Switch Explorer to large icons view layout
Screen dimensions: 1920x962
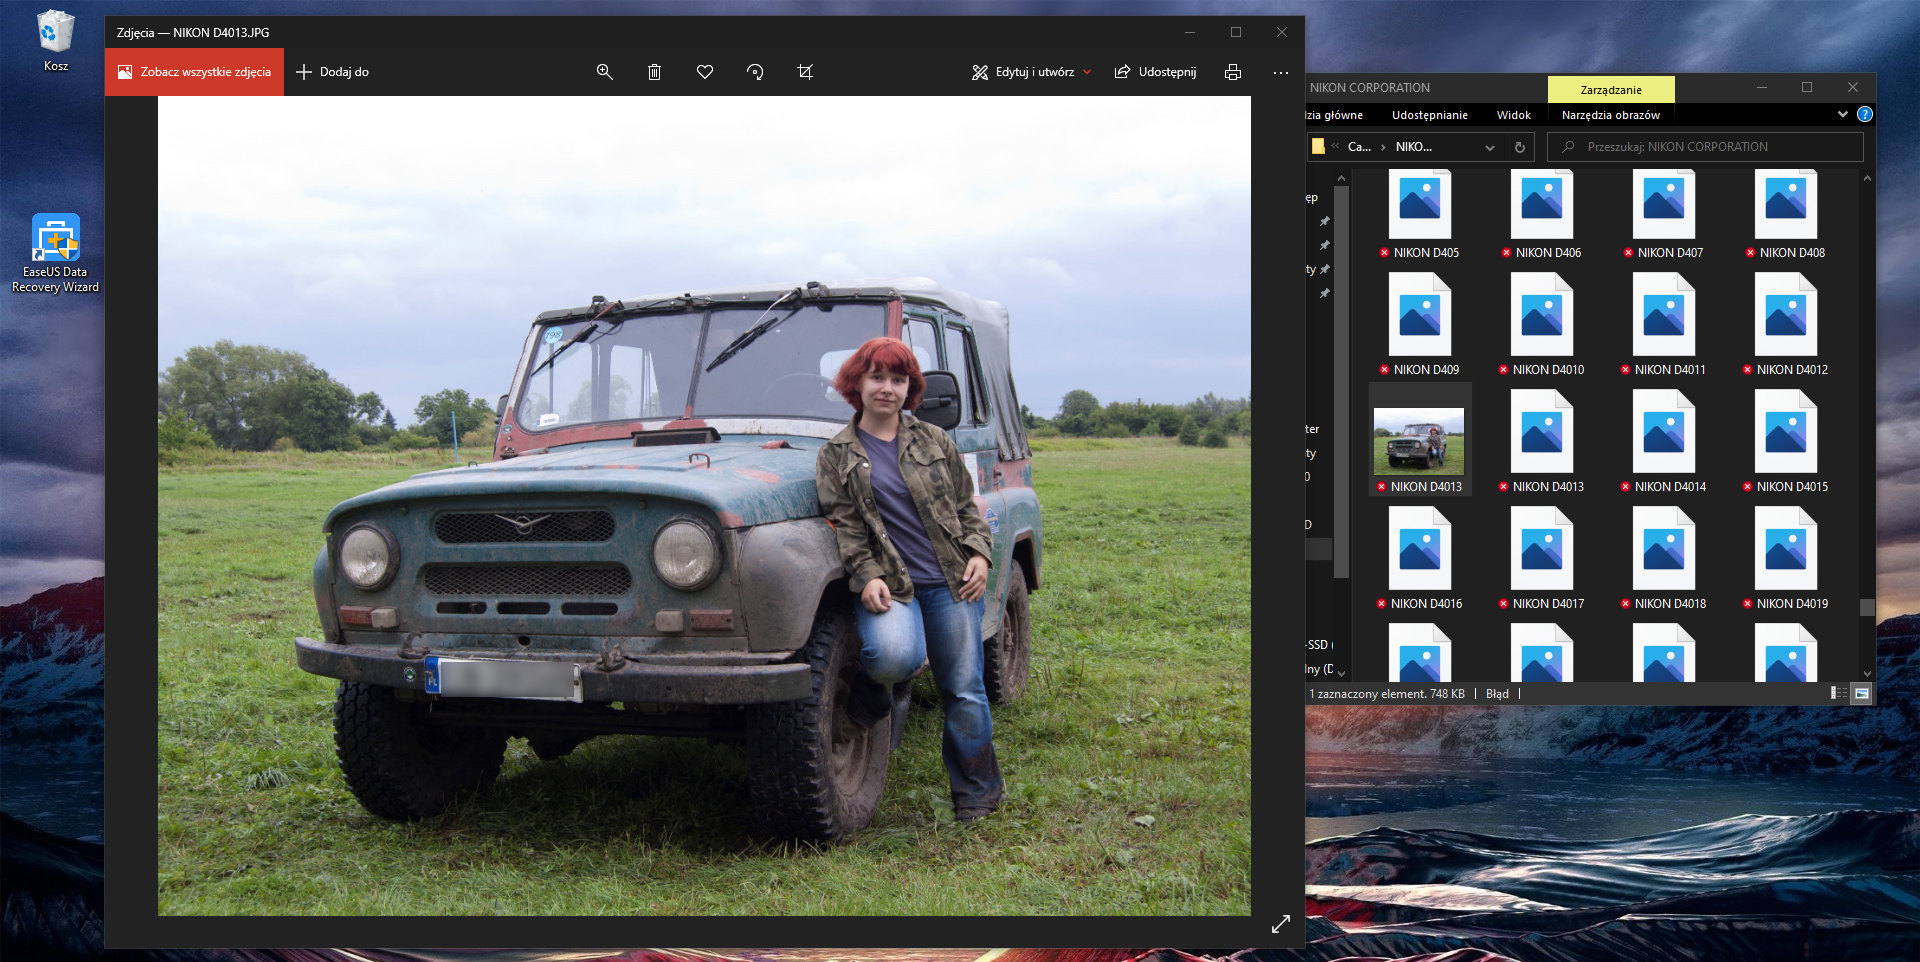1861,693
